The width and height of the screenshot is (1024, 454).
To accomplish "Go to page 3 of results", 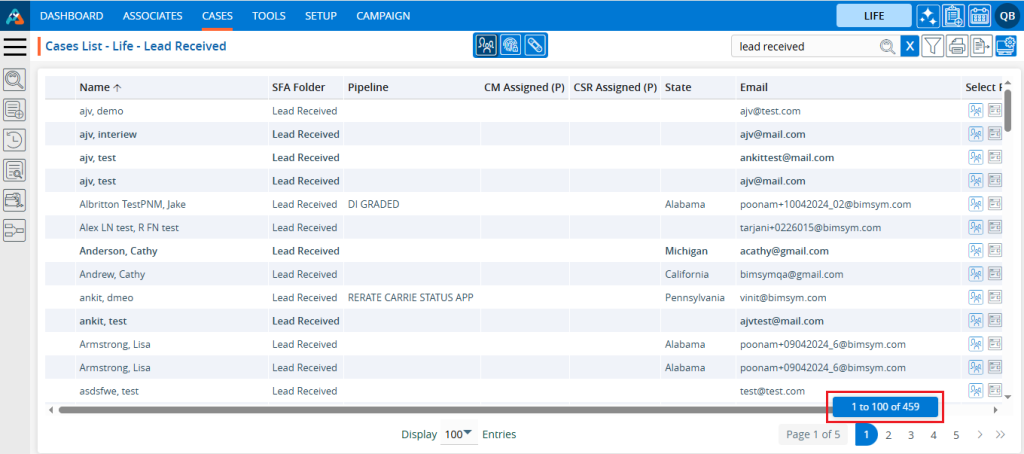I will [911, 435].
